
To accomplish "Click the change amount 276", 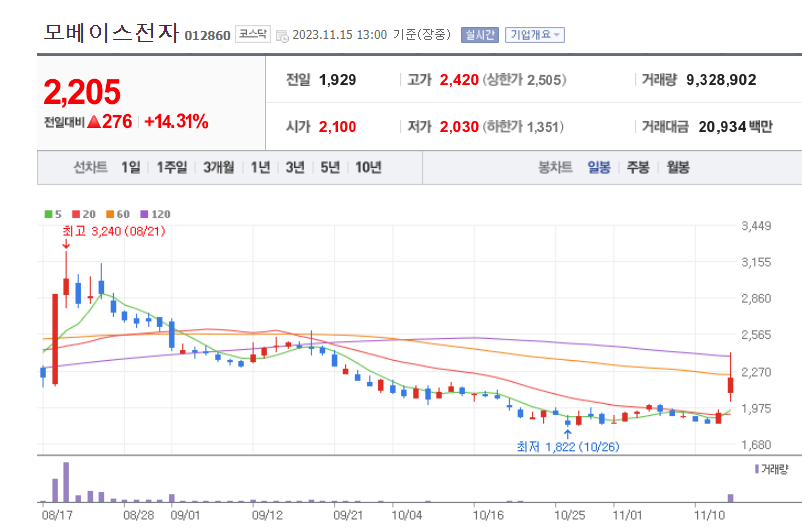I will click(x=117, y=122).
